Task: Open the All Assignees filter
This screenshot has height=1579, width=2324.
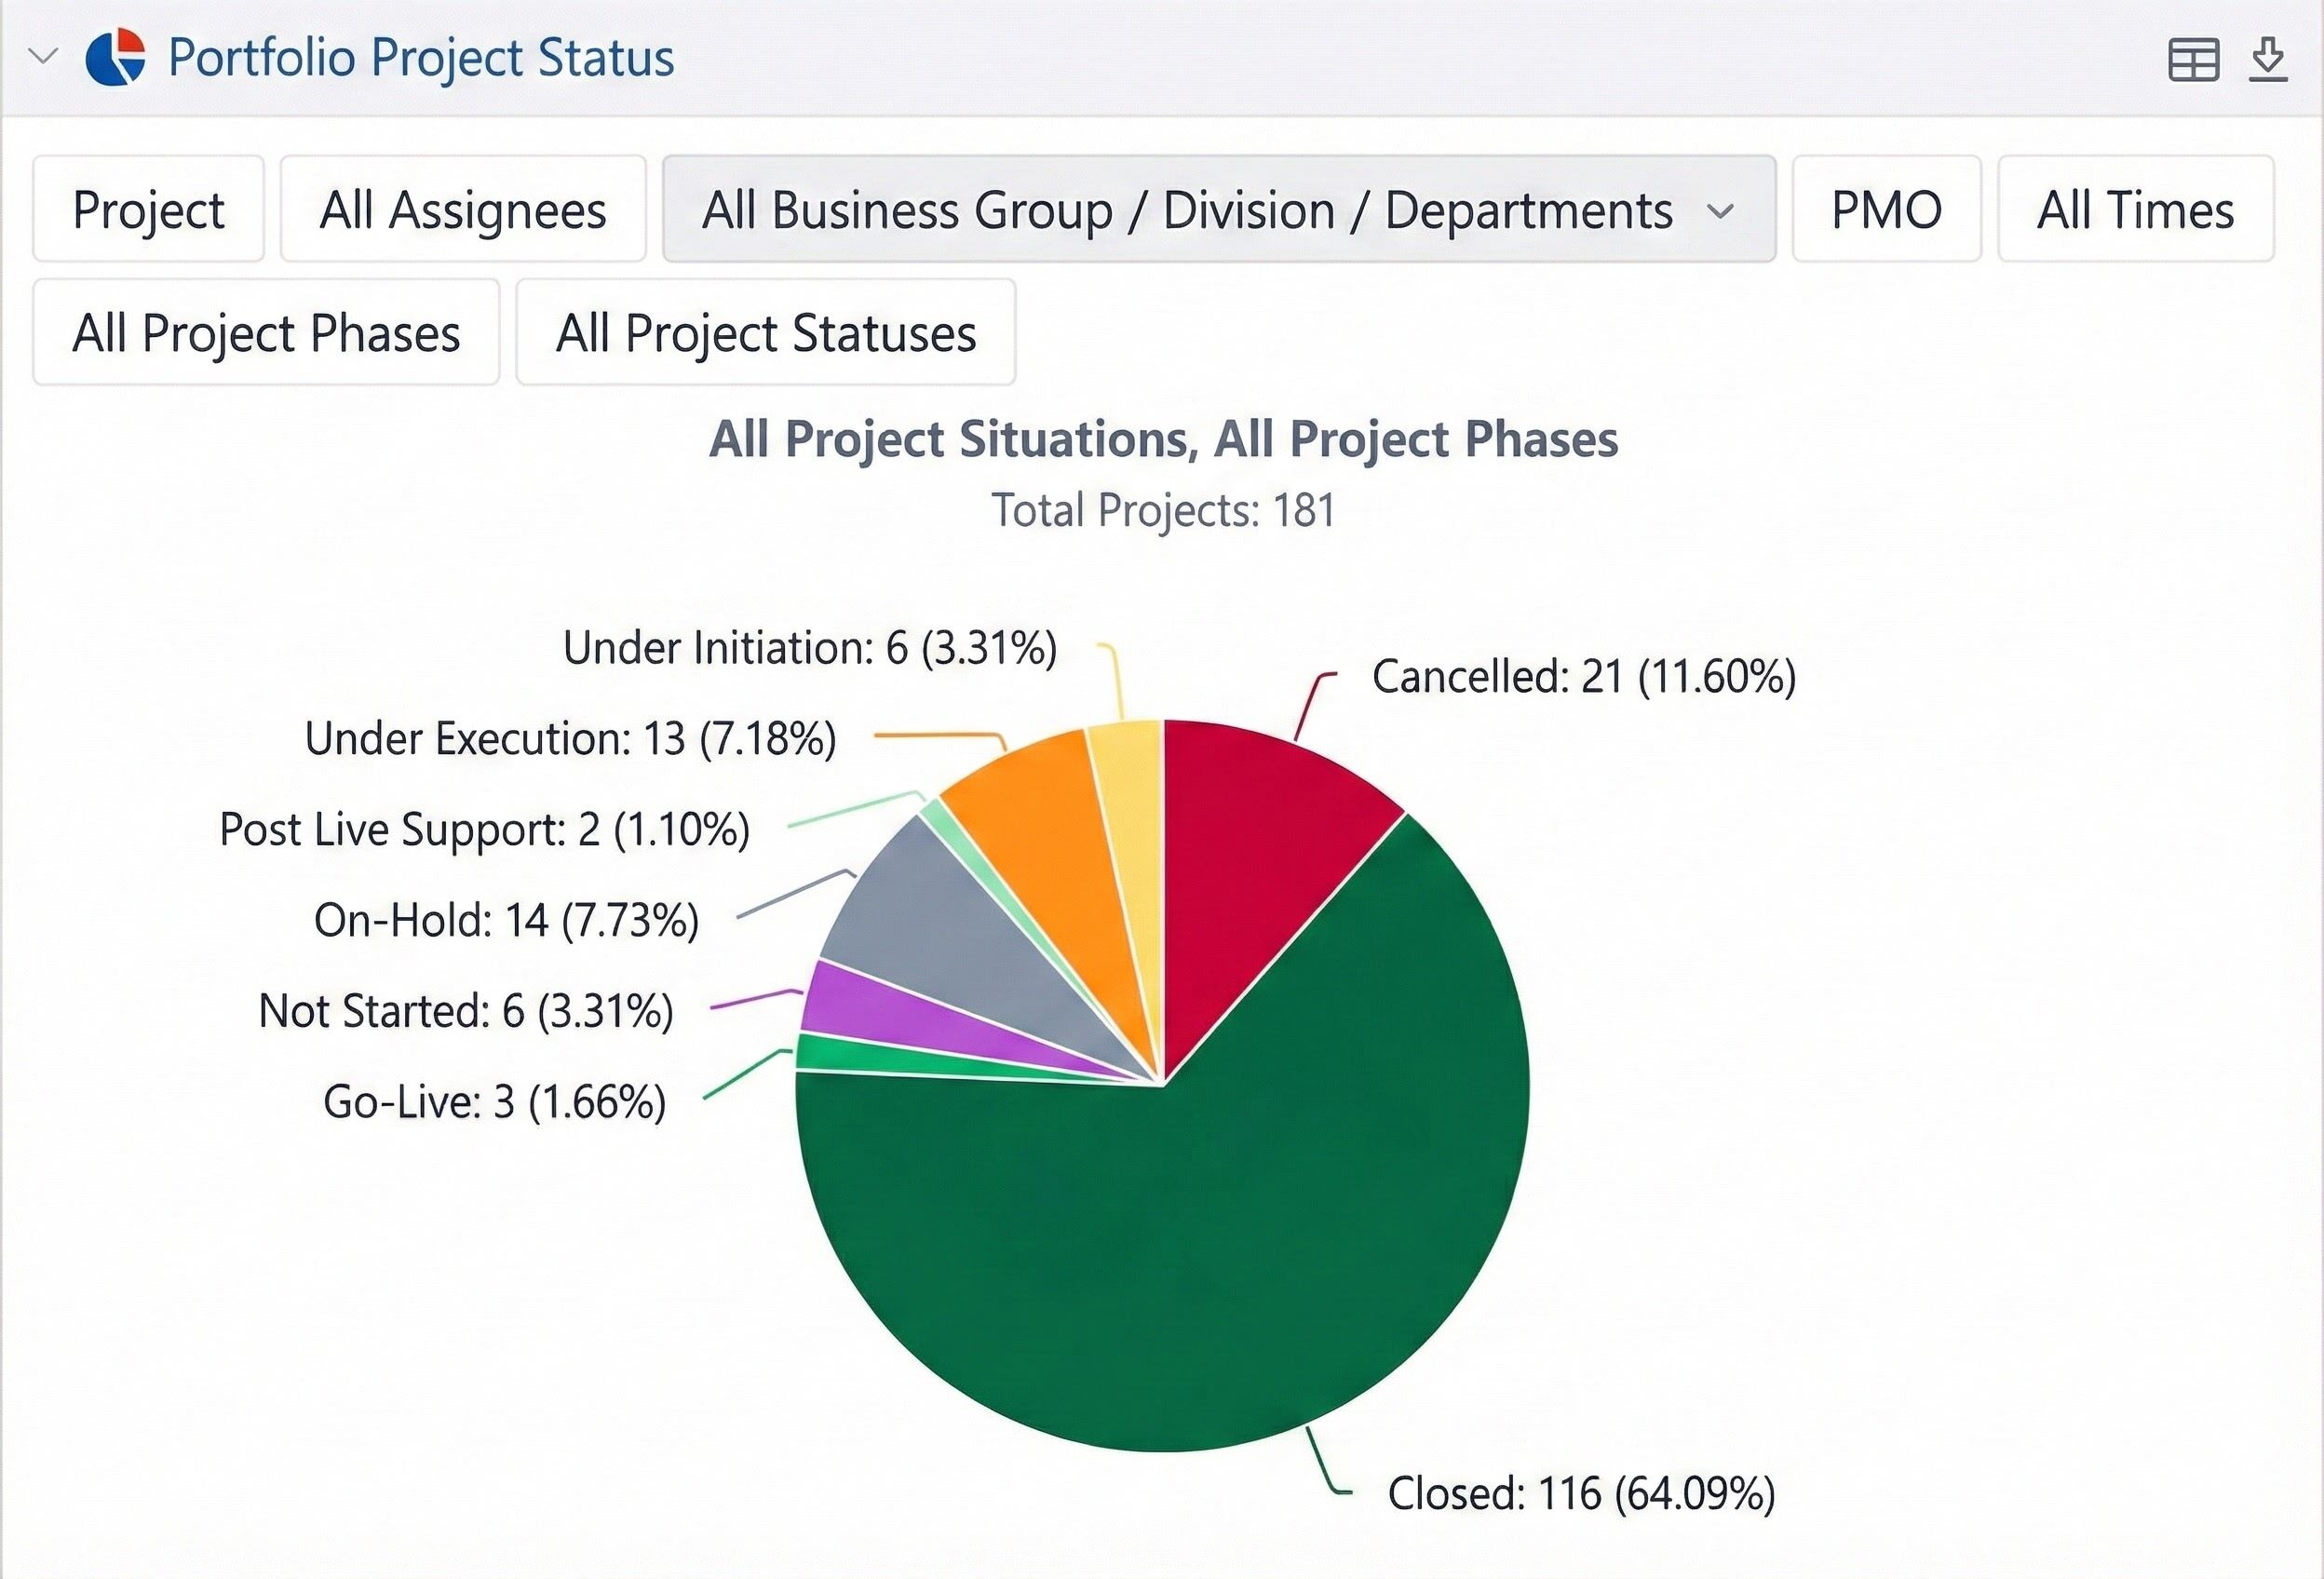Action: 463,210
